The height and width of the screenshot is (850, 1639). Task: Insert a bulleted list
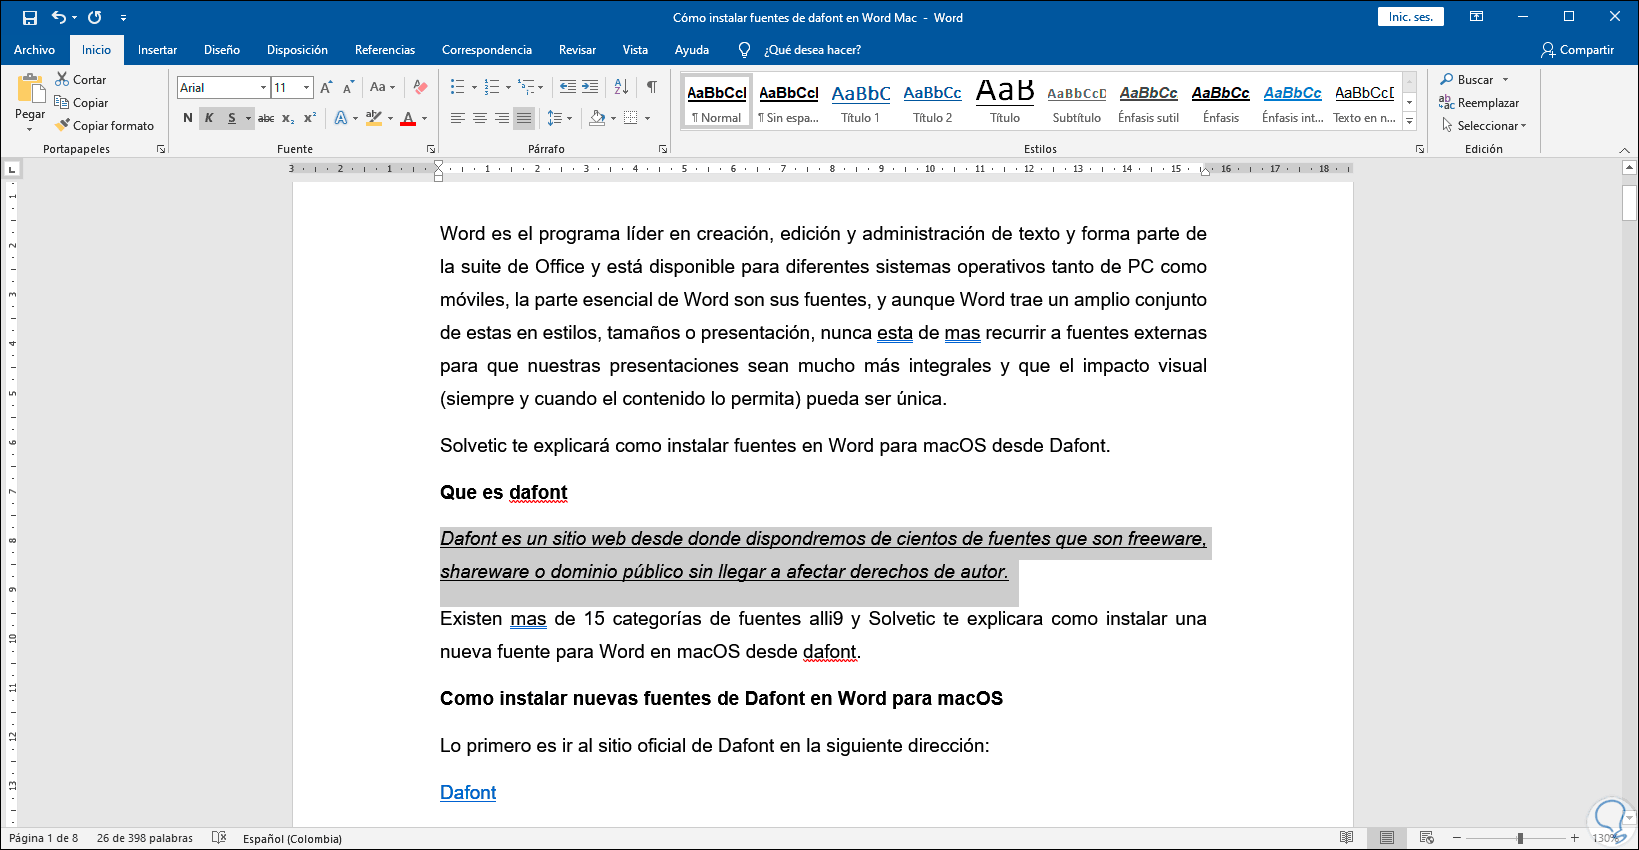[x=457, y=88]
